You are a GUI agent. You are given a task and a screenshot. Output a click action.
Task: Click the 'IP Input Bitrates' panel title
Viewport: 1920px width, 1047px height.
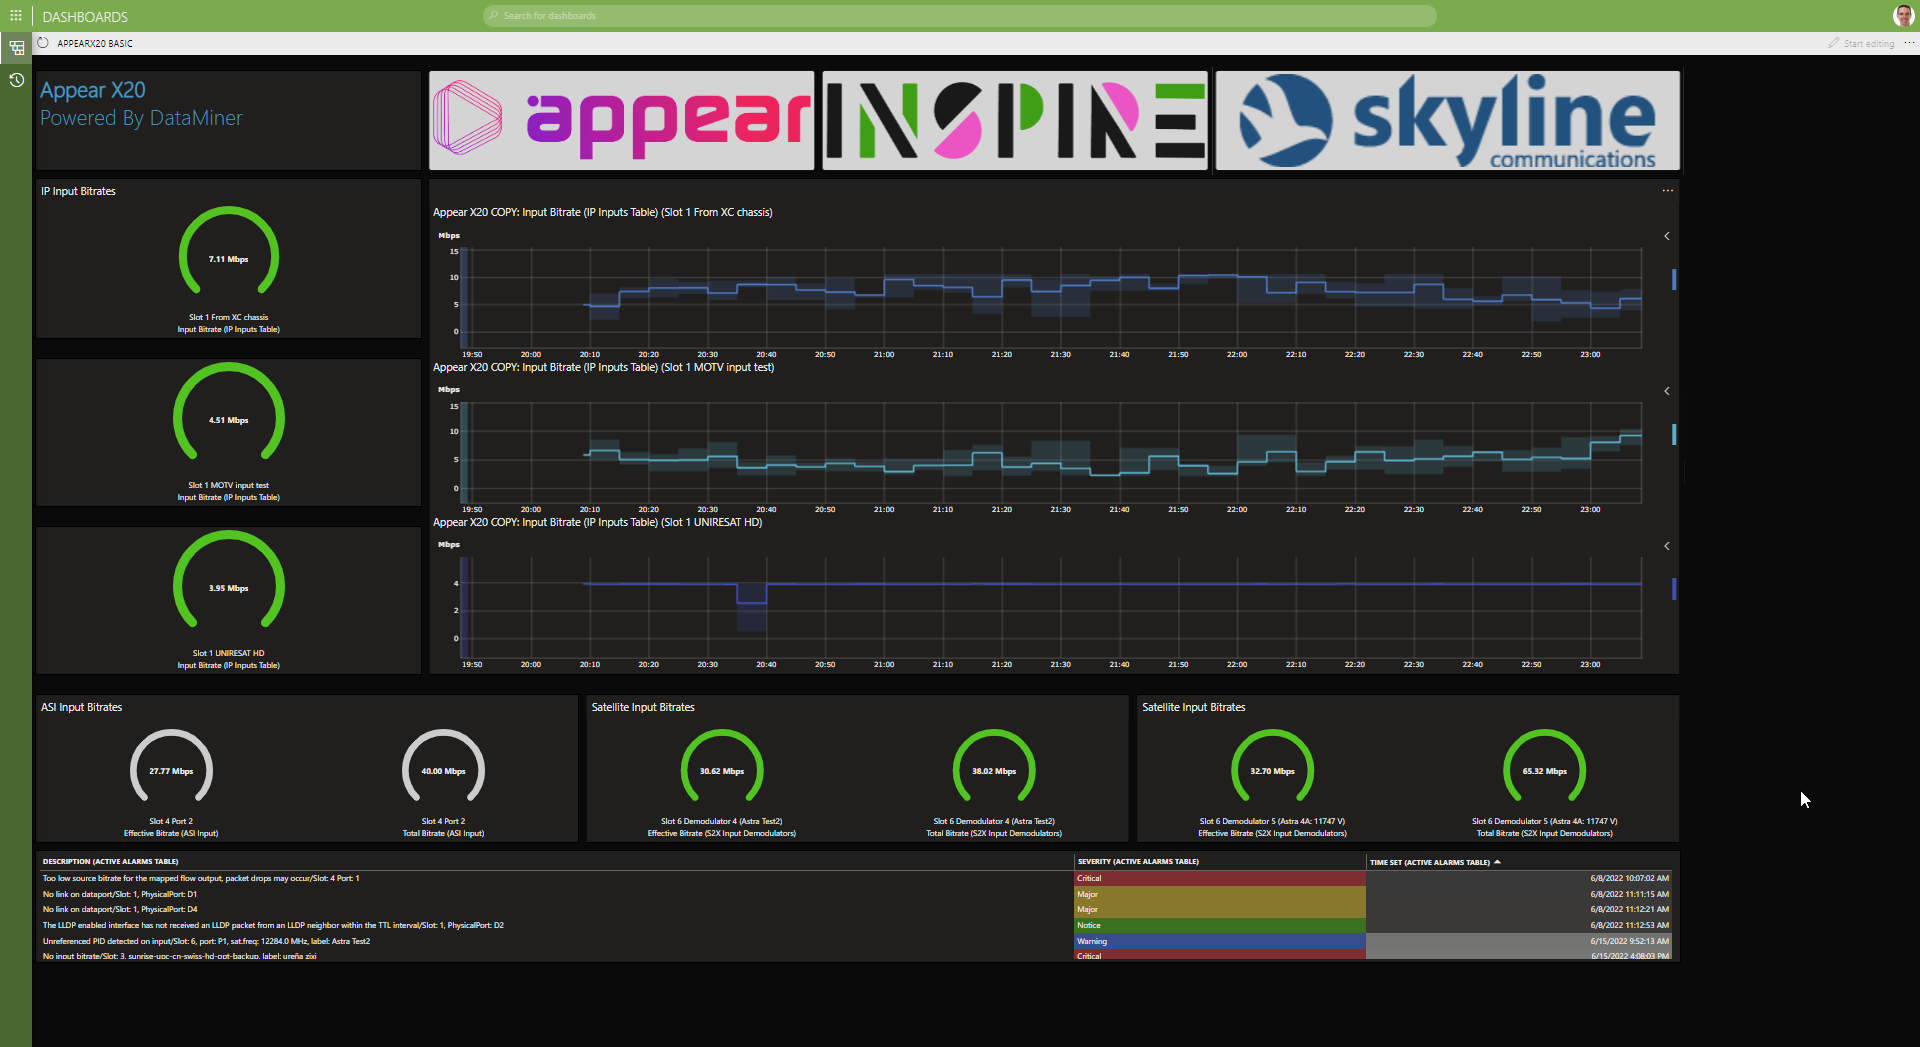point(78,191)
